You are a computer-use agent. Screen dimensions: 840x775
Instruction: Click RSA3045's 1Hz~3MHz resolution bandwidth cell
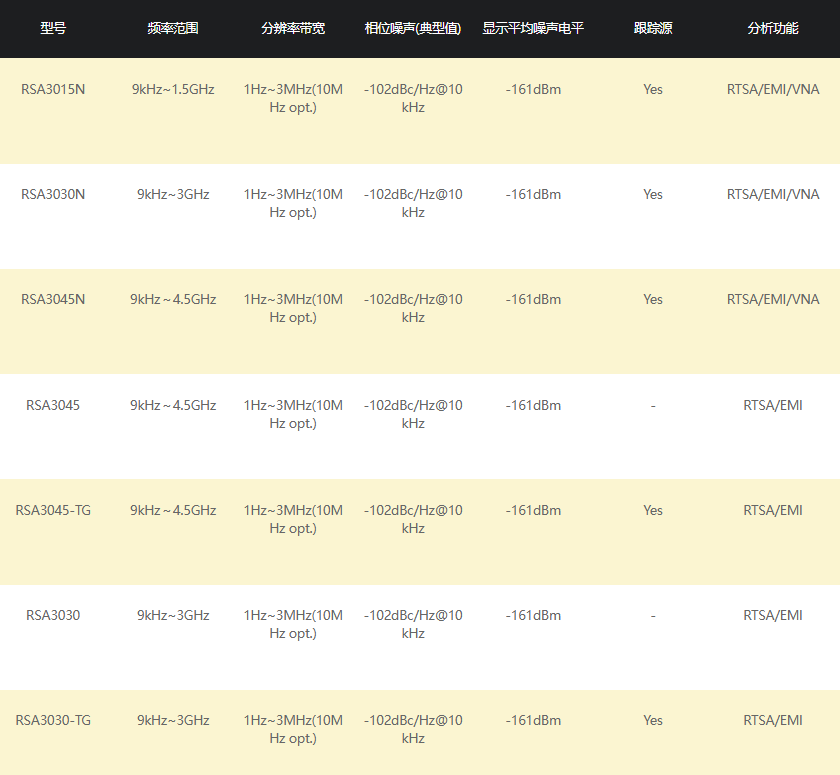click(x=293, y=415)
